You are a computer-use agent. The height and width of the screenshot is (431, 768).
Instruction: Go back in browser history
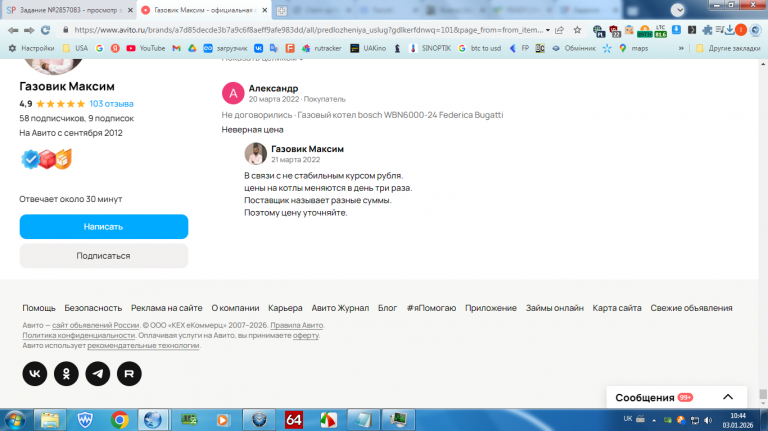13,30
